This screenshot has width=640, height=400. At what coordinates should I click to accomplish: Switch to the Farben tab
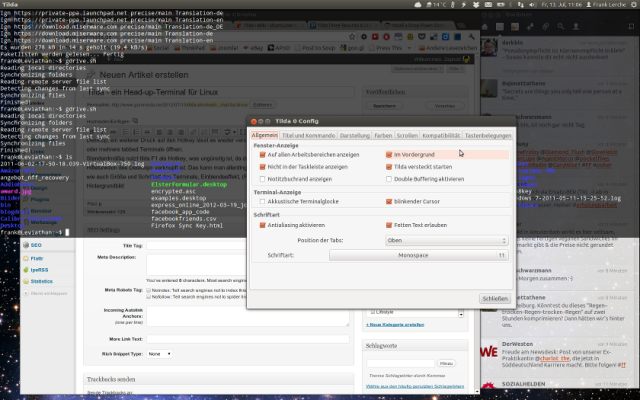point(383,136)
